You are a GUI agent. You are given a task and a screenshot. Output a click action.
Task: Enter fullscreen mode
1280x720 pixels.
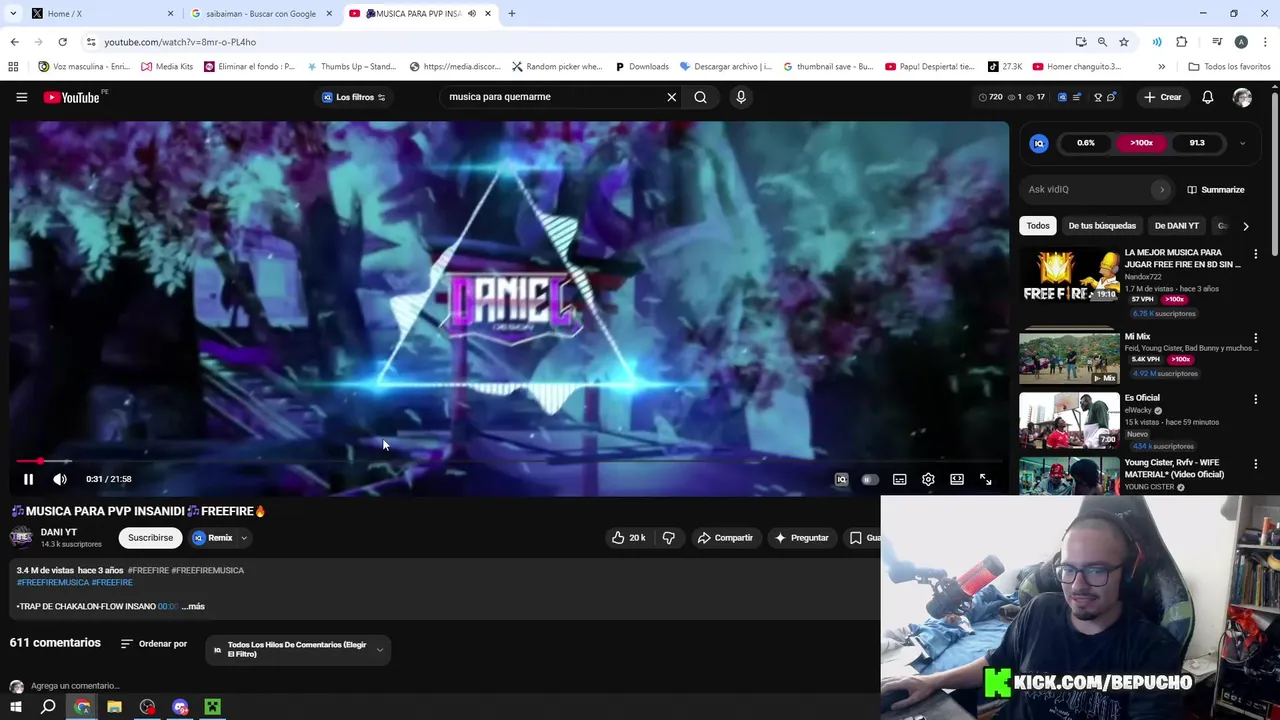tap(985, 480)
